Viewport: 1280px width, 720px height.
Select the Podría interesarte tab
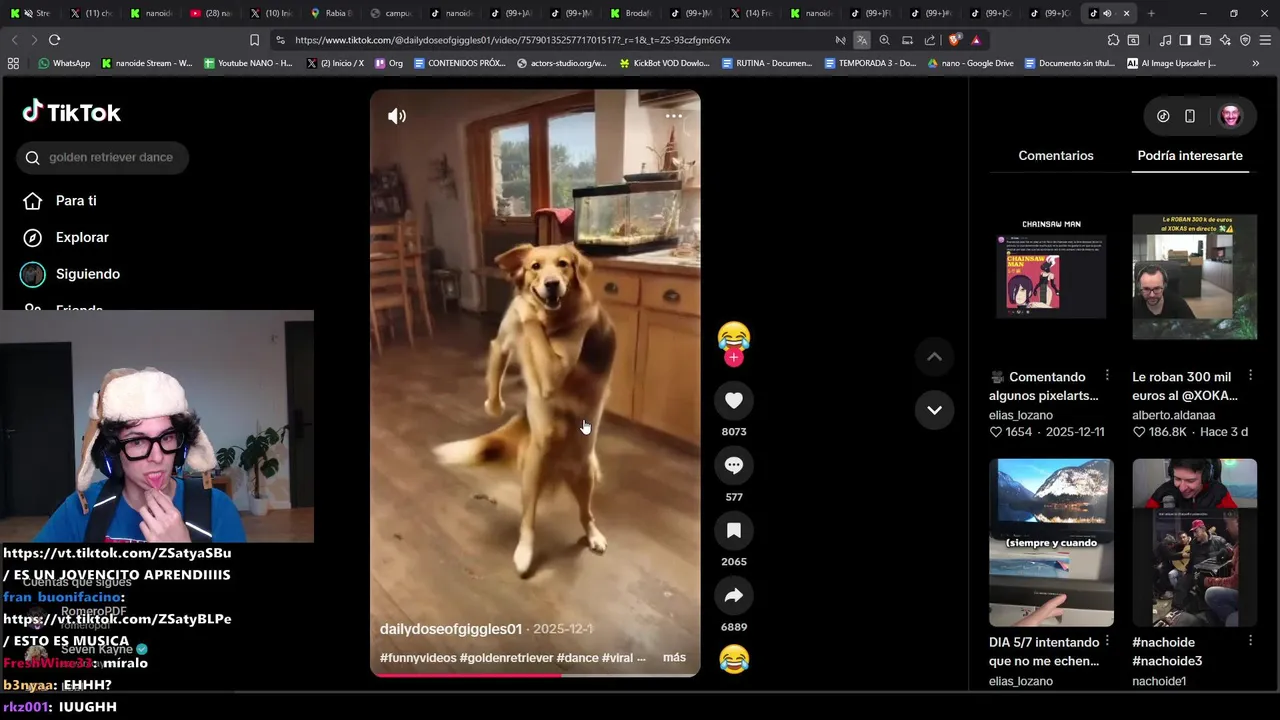(x=1190, y=155)
